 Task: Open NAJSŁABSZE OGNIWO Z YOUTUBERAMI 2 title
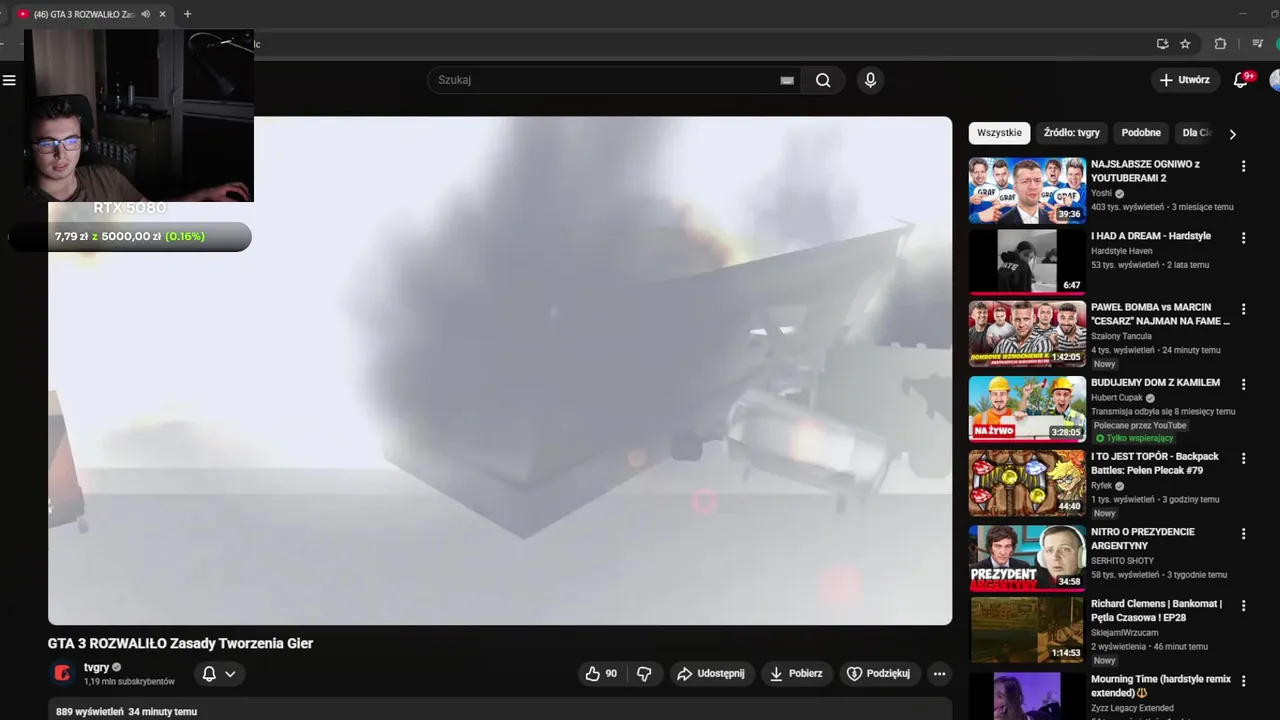pyautogui.click(x=1145, y=171)
